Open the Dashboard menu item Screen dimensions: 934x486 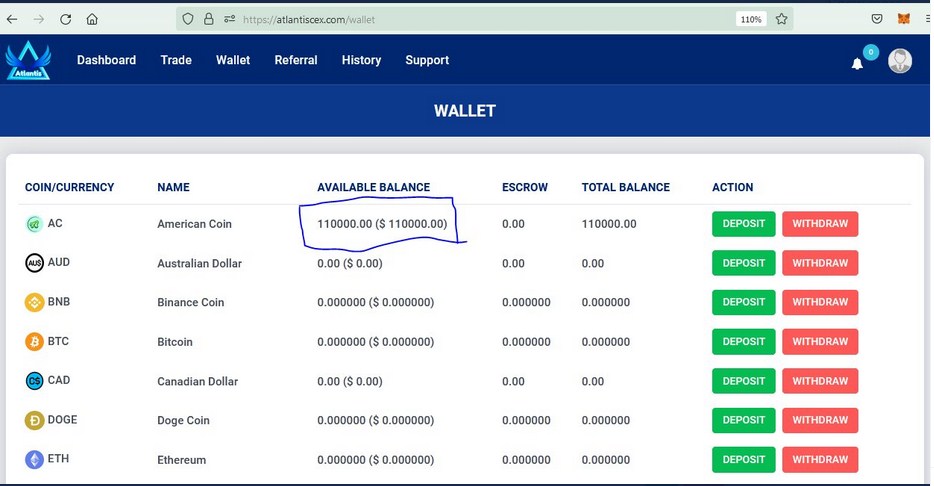(x=107, y=60)
